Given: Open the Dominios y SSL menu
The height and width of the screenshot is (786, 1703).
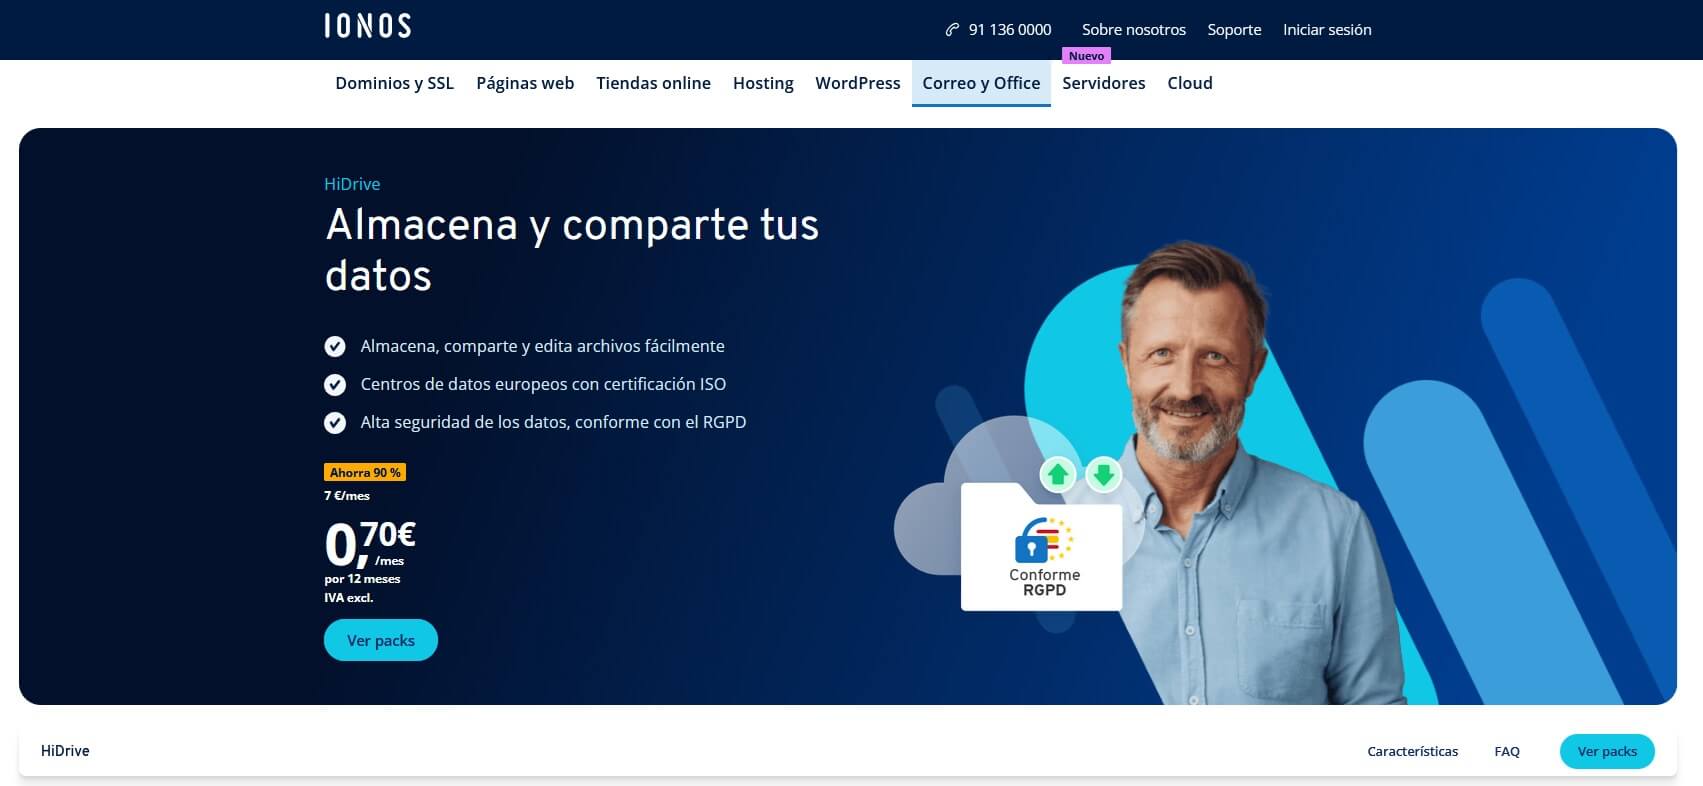Looking at the screenshot, I should coord(394,83).
